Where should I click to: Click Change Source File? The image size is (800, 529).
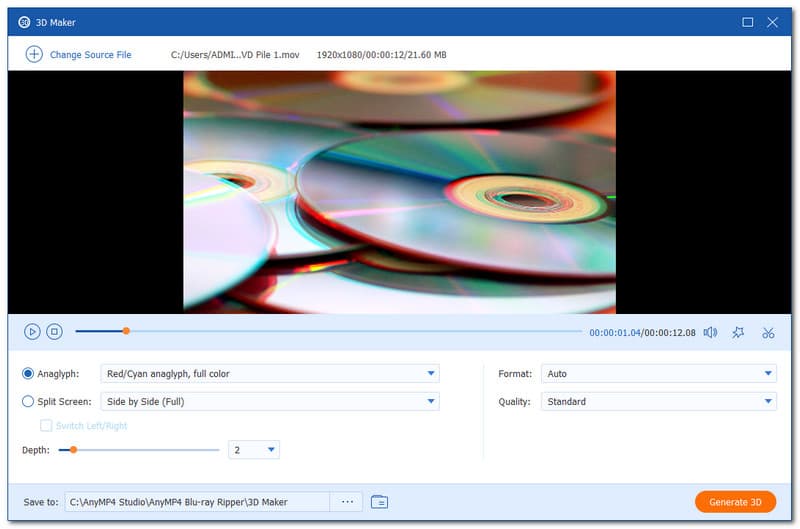tap(90, 54)
